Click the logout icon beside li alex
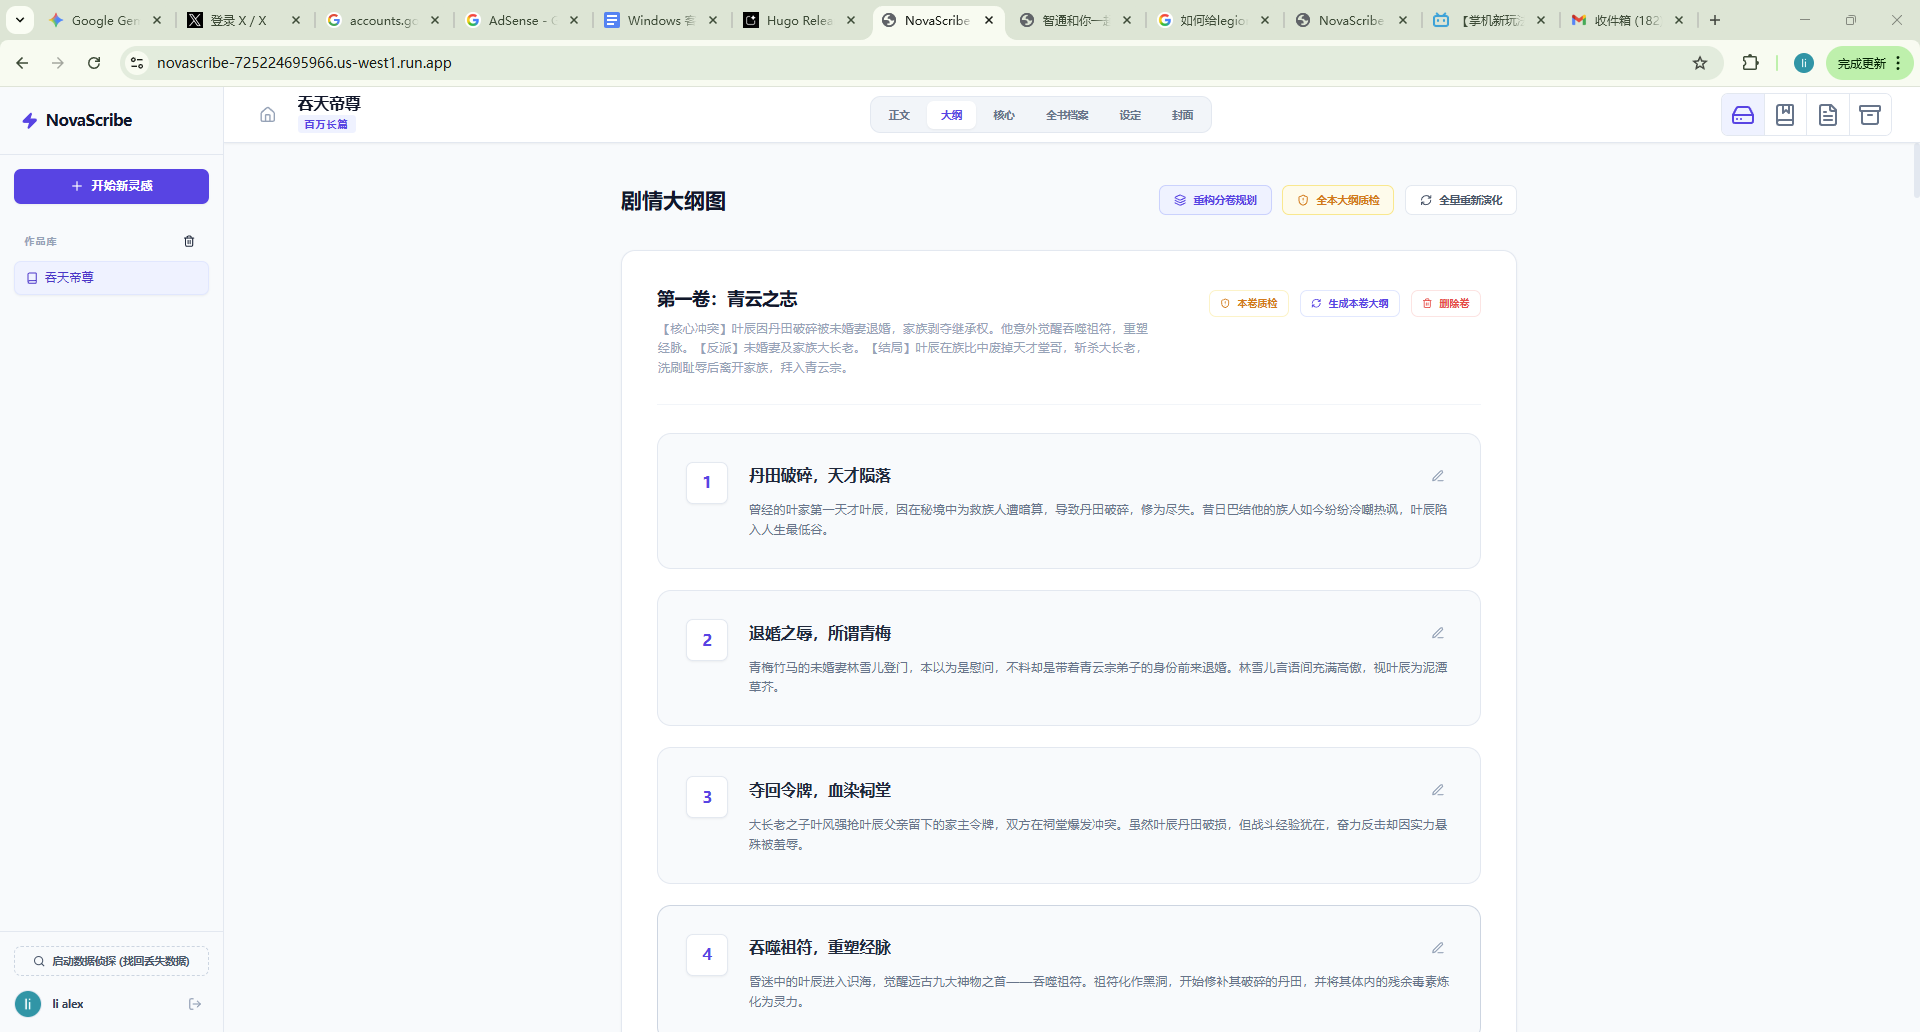Image resolution: width=1920 pixels, height=1032 pixels. (194, 1004)
